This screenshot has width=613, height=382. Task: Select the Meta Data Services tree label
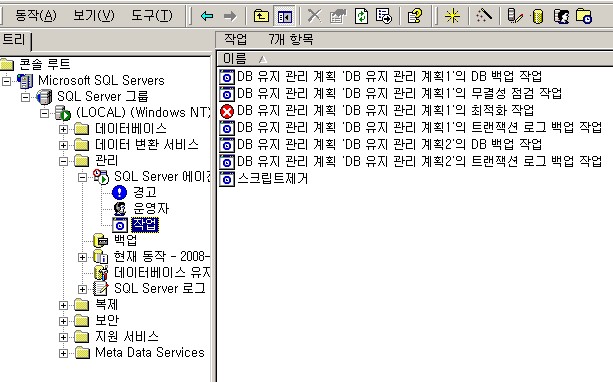point(150,353)
